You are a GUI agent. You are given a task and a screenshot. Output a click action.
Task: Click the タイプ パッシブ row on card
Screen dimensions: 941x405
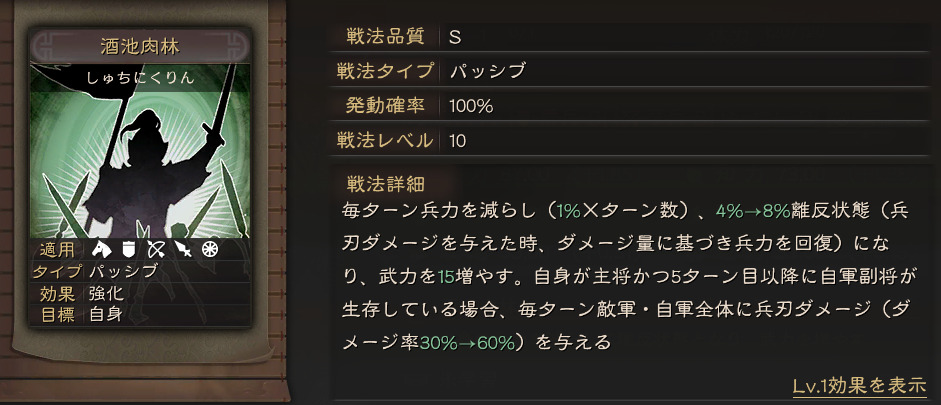pyautogui.click(x=140, y=271)
